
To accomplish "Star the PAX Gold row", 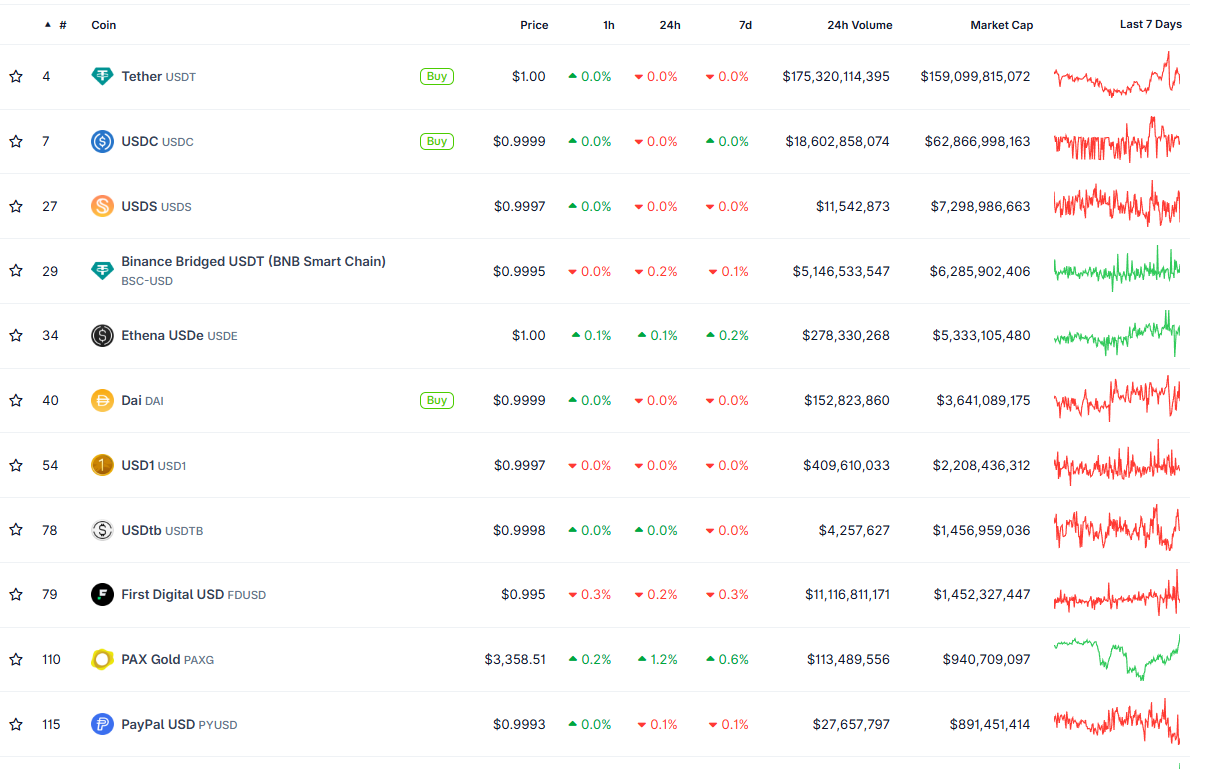I will (x=16, y=659).
